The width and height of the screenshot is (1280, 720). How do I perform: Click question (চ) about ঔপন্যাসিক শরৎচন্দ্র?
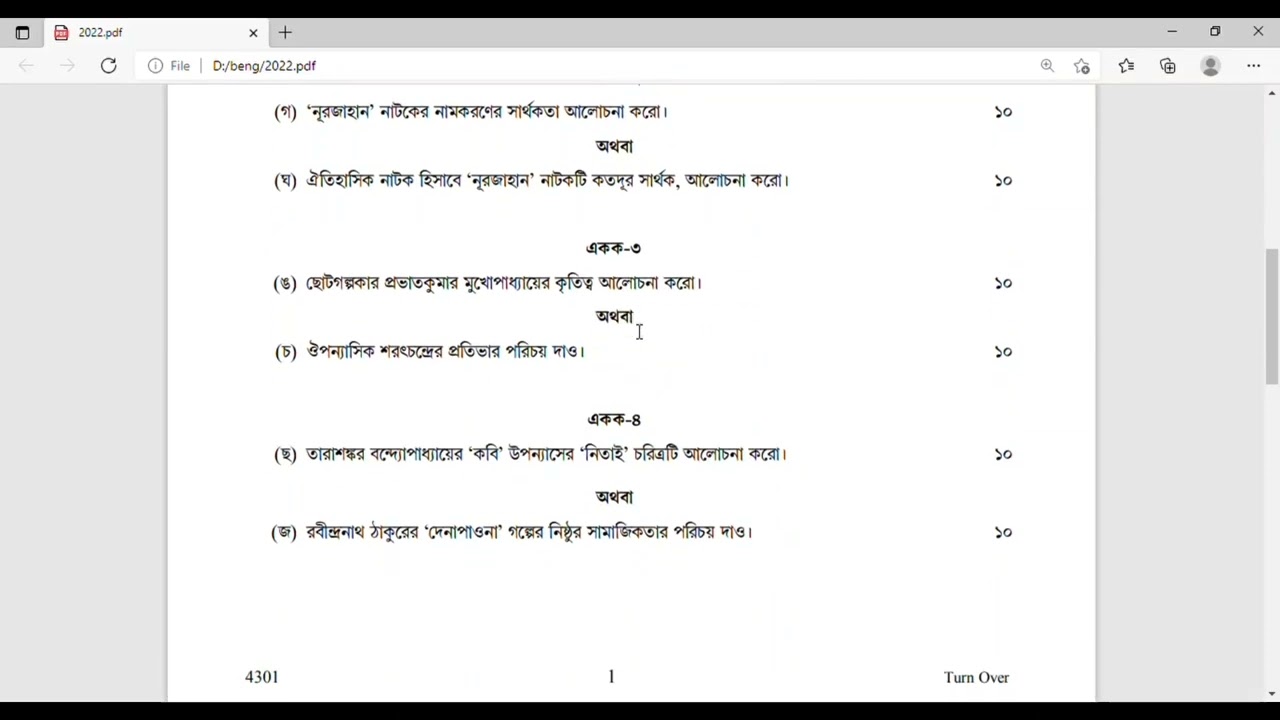pos(429,351)
